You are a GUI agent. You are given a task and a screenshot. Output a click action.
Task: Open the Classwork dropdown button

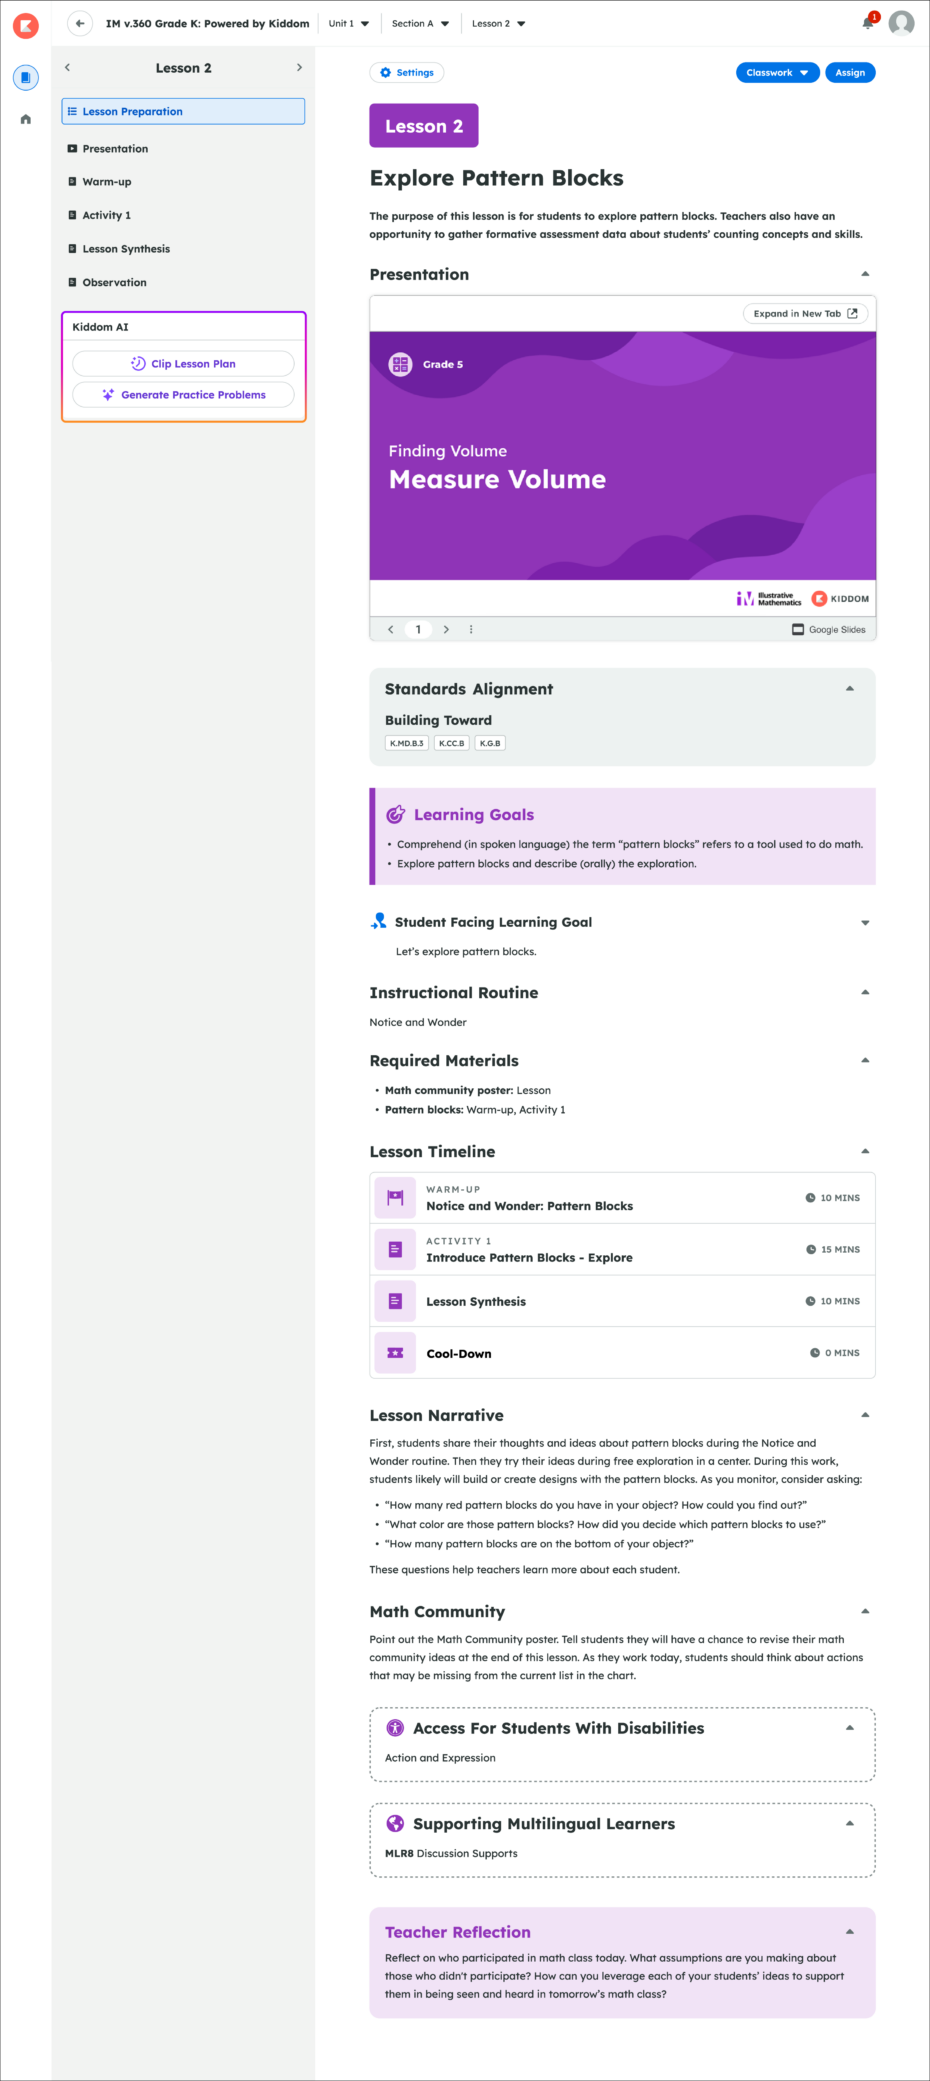coord(778,72)
